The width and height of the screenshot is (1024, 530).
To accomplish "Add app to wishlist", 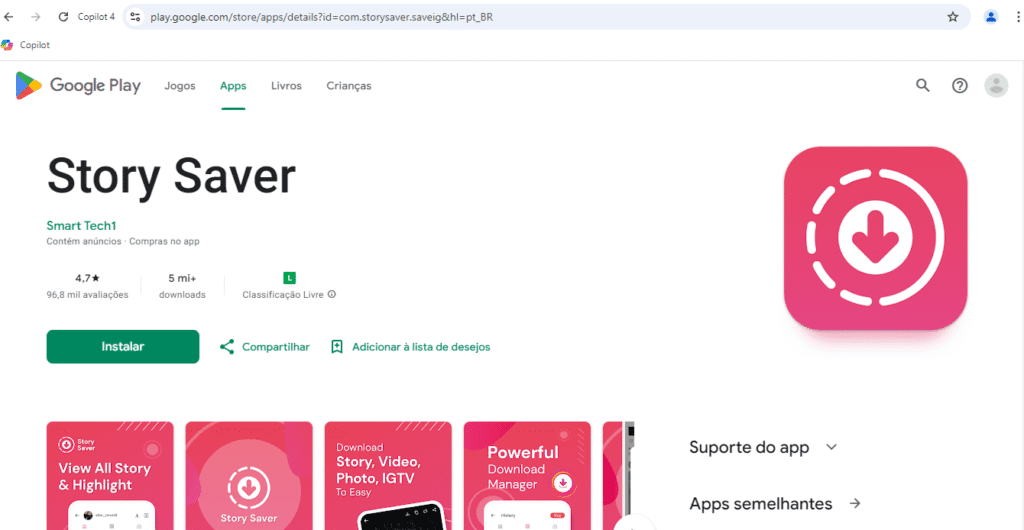I will pyautogui.click(x=410, y=347).
